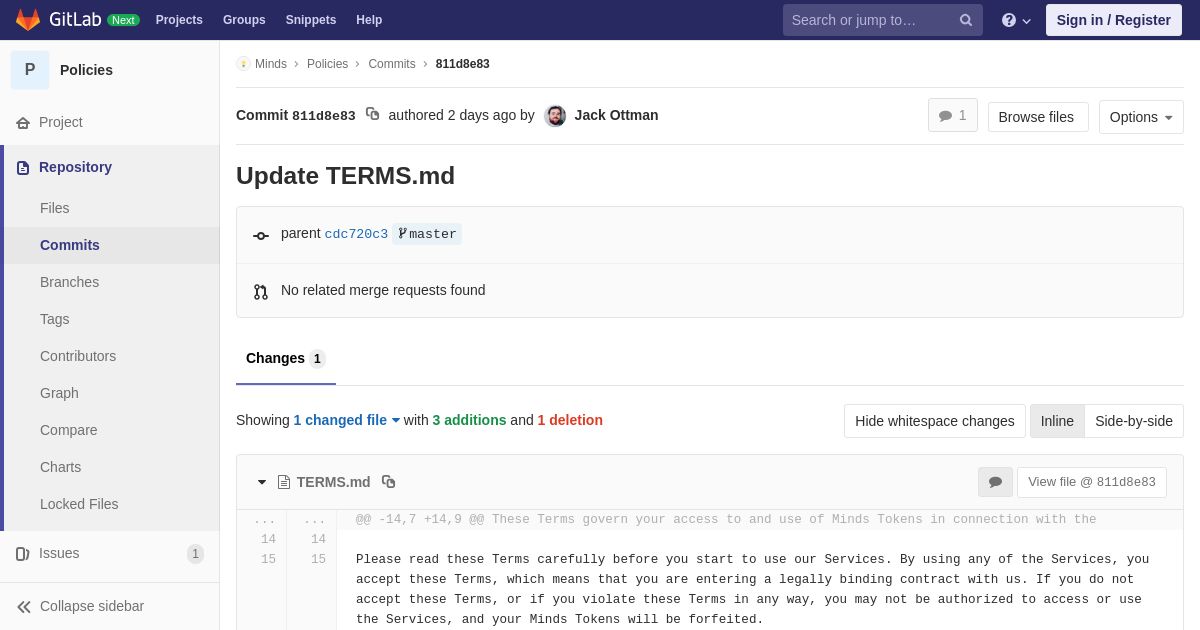Image resolution: width=1200 pixels, height=630 pixels.
Task: Click the TERMS.md file document icon
Action: point(284,482)
